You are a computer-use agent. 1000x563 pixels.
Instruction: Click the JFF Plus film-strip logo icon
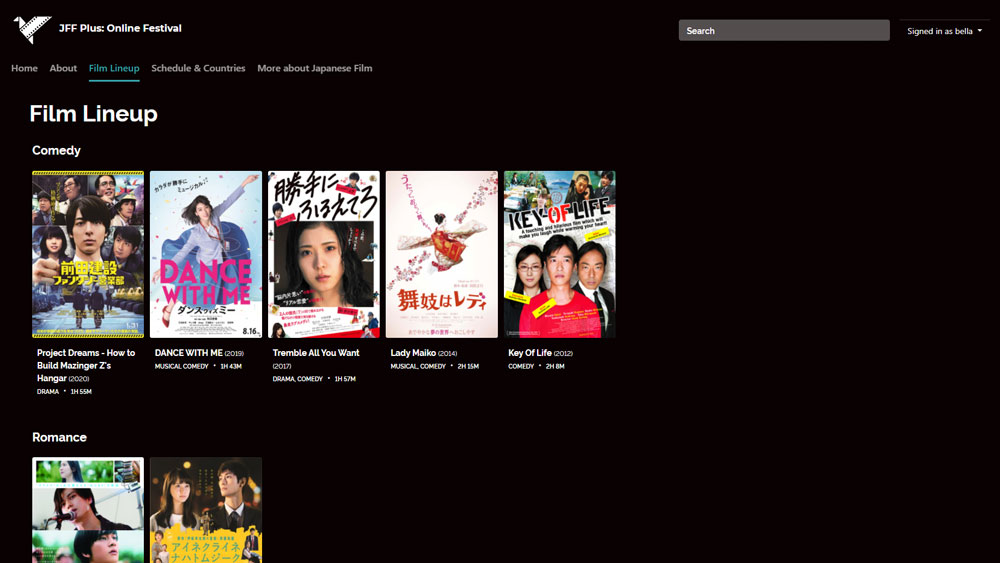coord(32,29)
